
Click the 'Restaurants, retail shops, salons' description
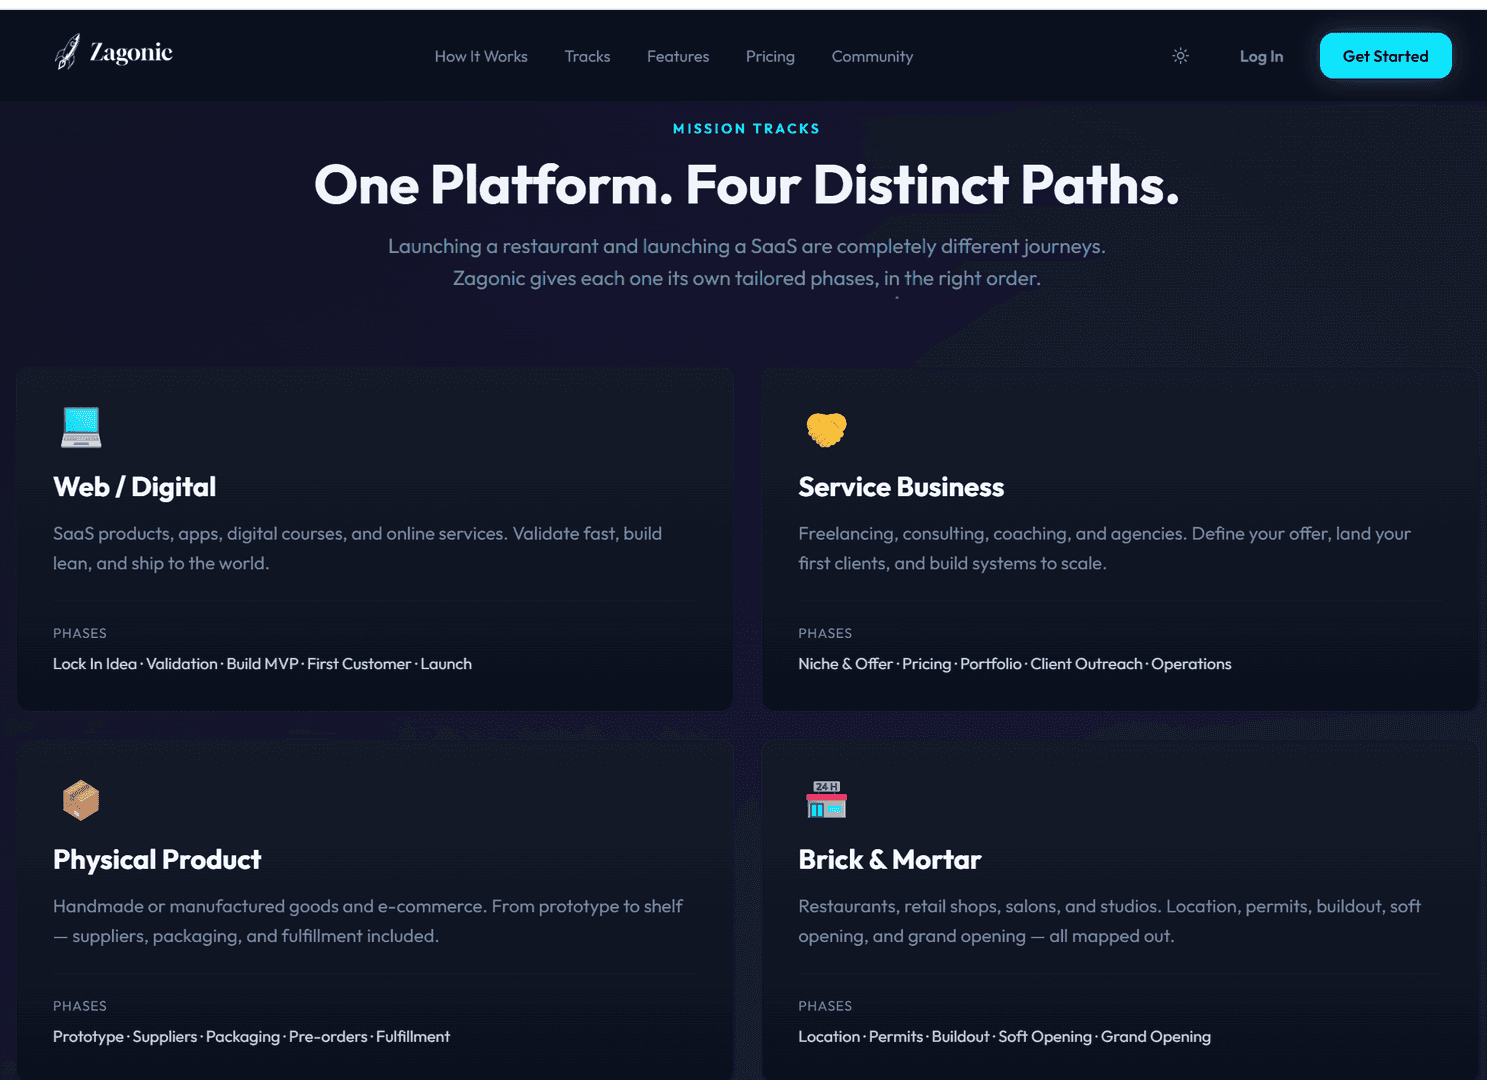(x=1109, y=922)
